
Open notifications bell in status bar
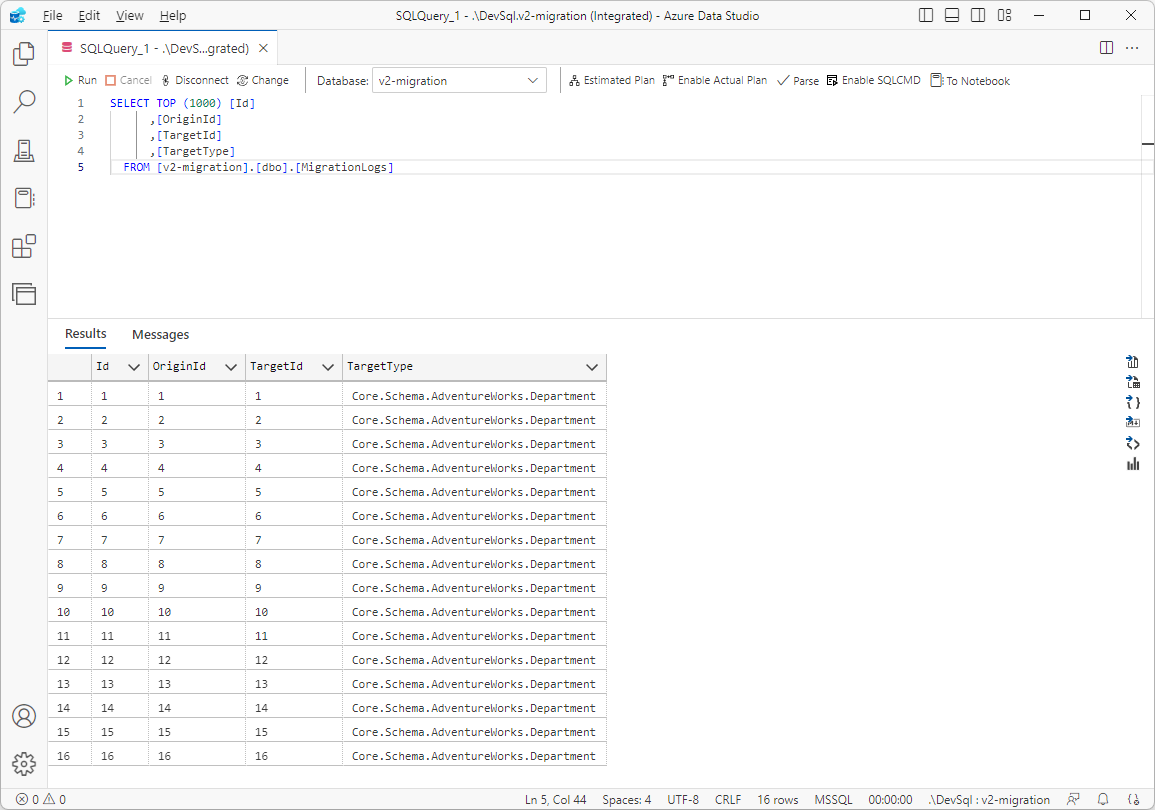coord(1103,799)
